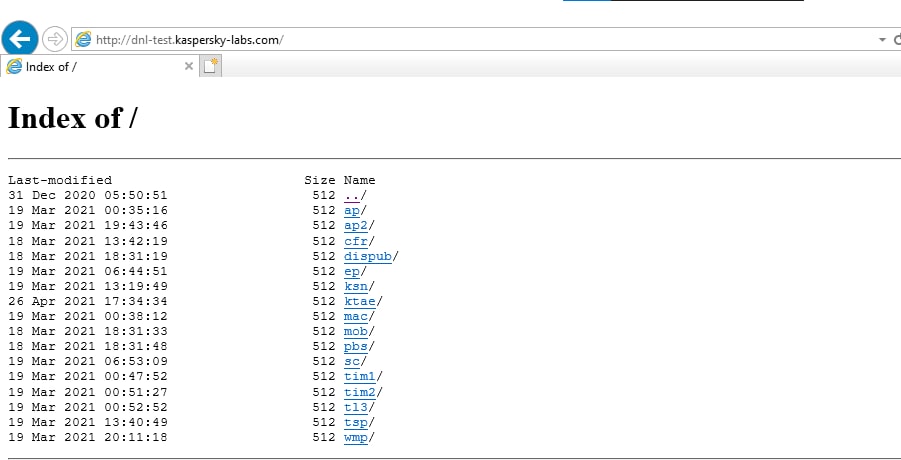
Task: Click the timestamp '18 Mar 2021 18:31:48'
Action: click(x=88, y=346)
